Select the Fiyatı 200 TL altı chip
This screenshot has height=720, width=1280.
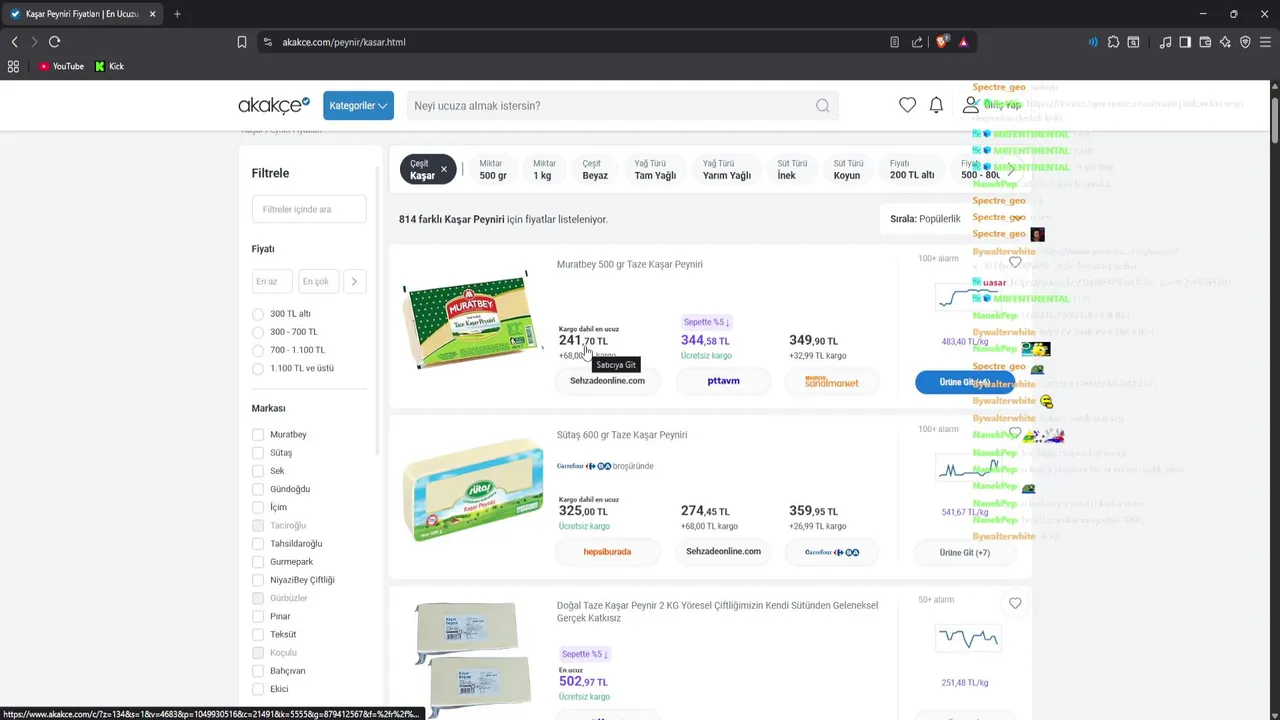(911, 169)
